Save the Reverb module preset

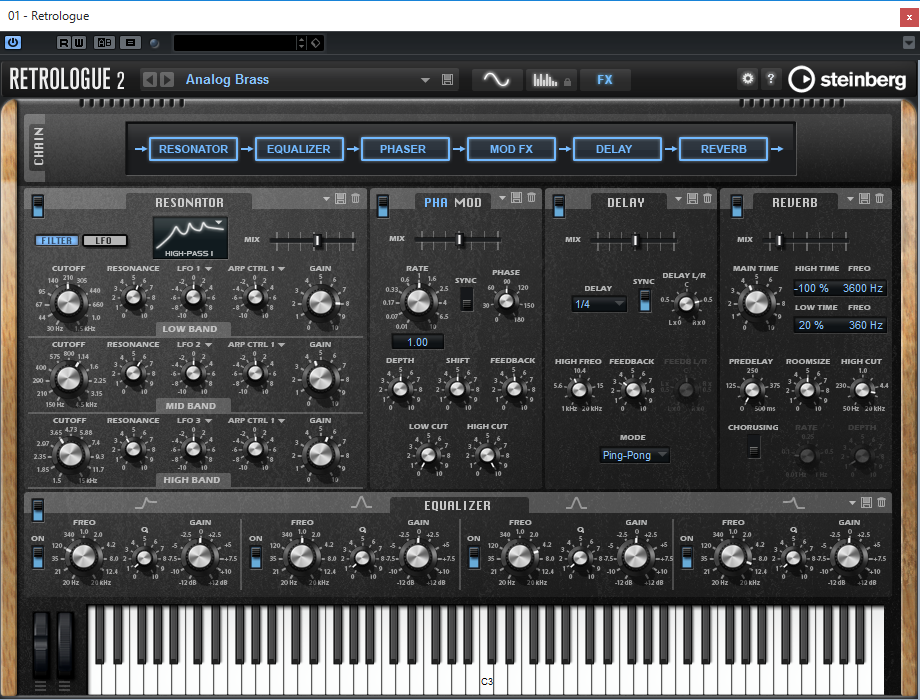coord(864,198)
